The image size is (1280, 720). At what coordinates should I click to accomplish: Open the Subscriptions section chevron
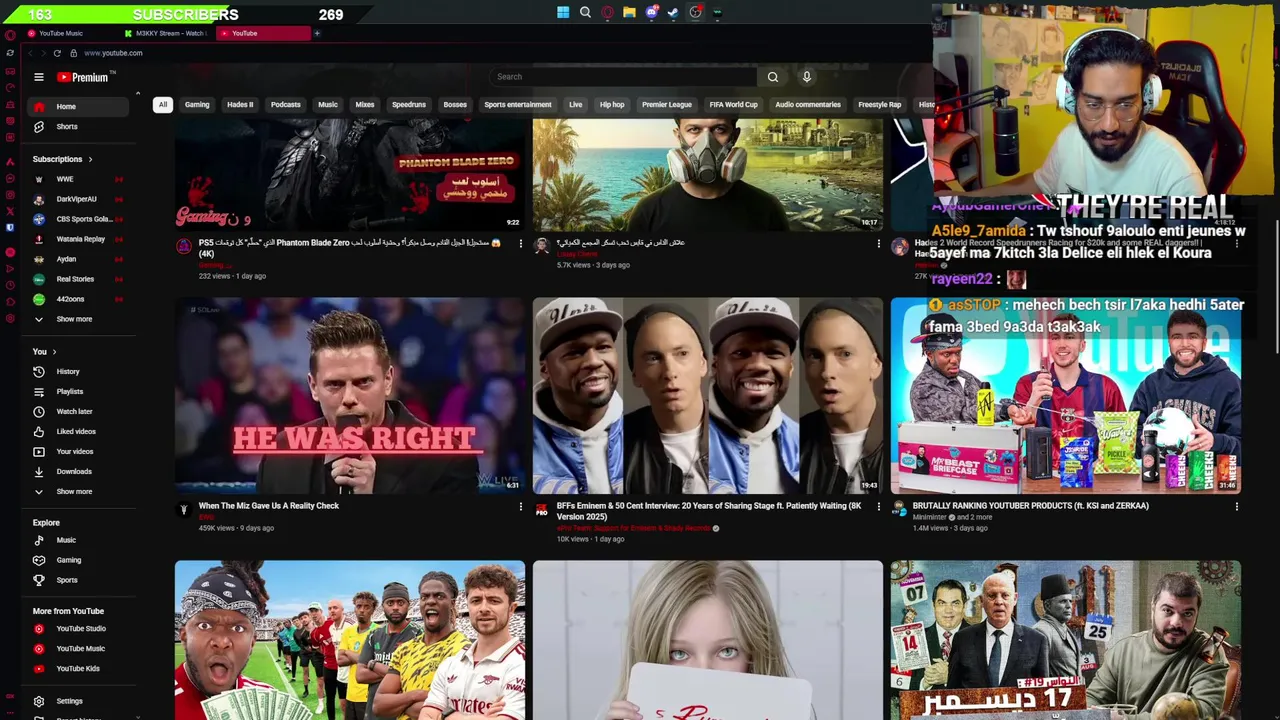coord(90,159)
